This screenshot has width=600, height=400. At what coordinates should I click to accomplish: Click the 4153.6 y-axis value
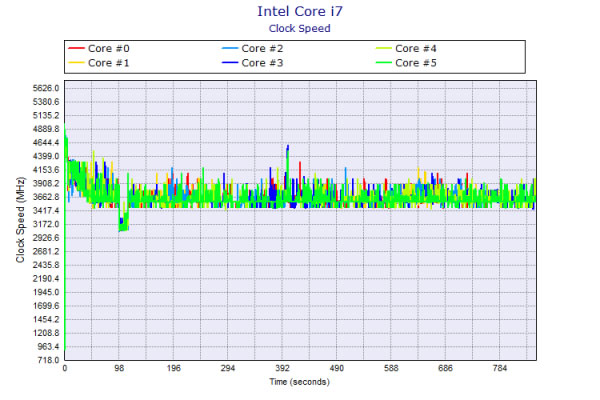[x=46, y=170]
